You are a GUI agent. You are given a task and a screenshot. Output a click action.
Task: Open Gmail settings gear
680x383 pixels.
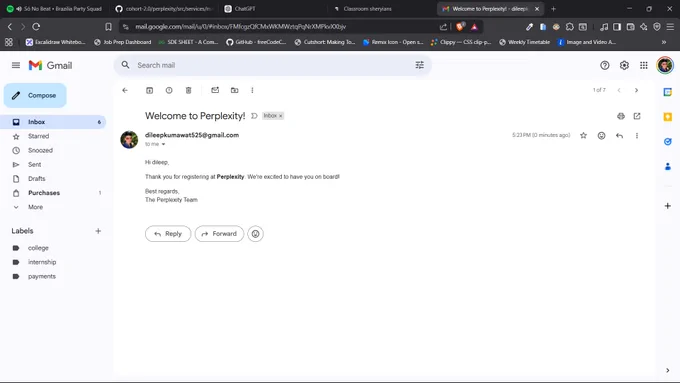pos(624,65)
